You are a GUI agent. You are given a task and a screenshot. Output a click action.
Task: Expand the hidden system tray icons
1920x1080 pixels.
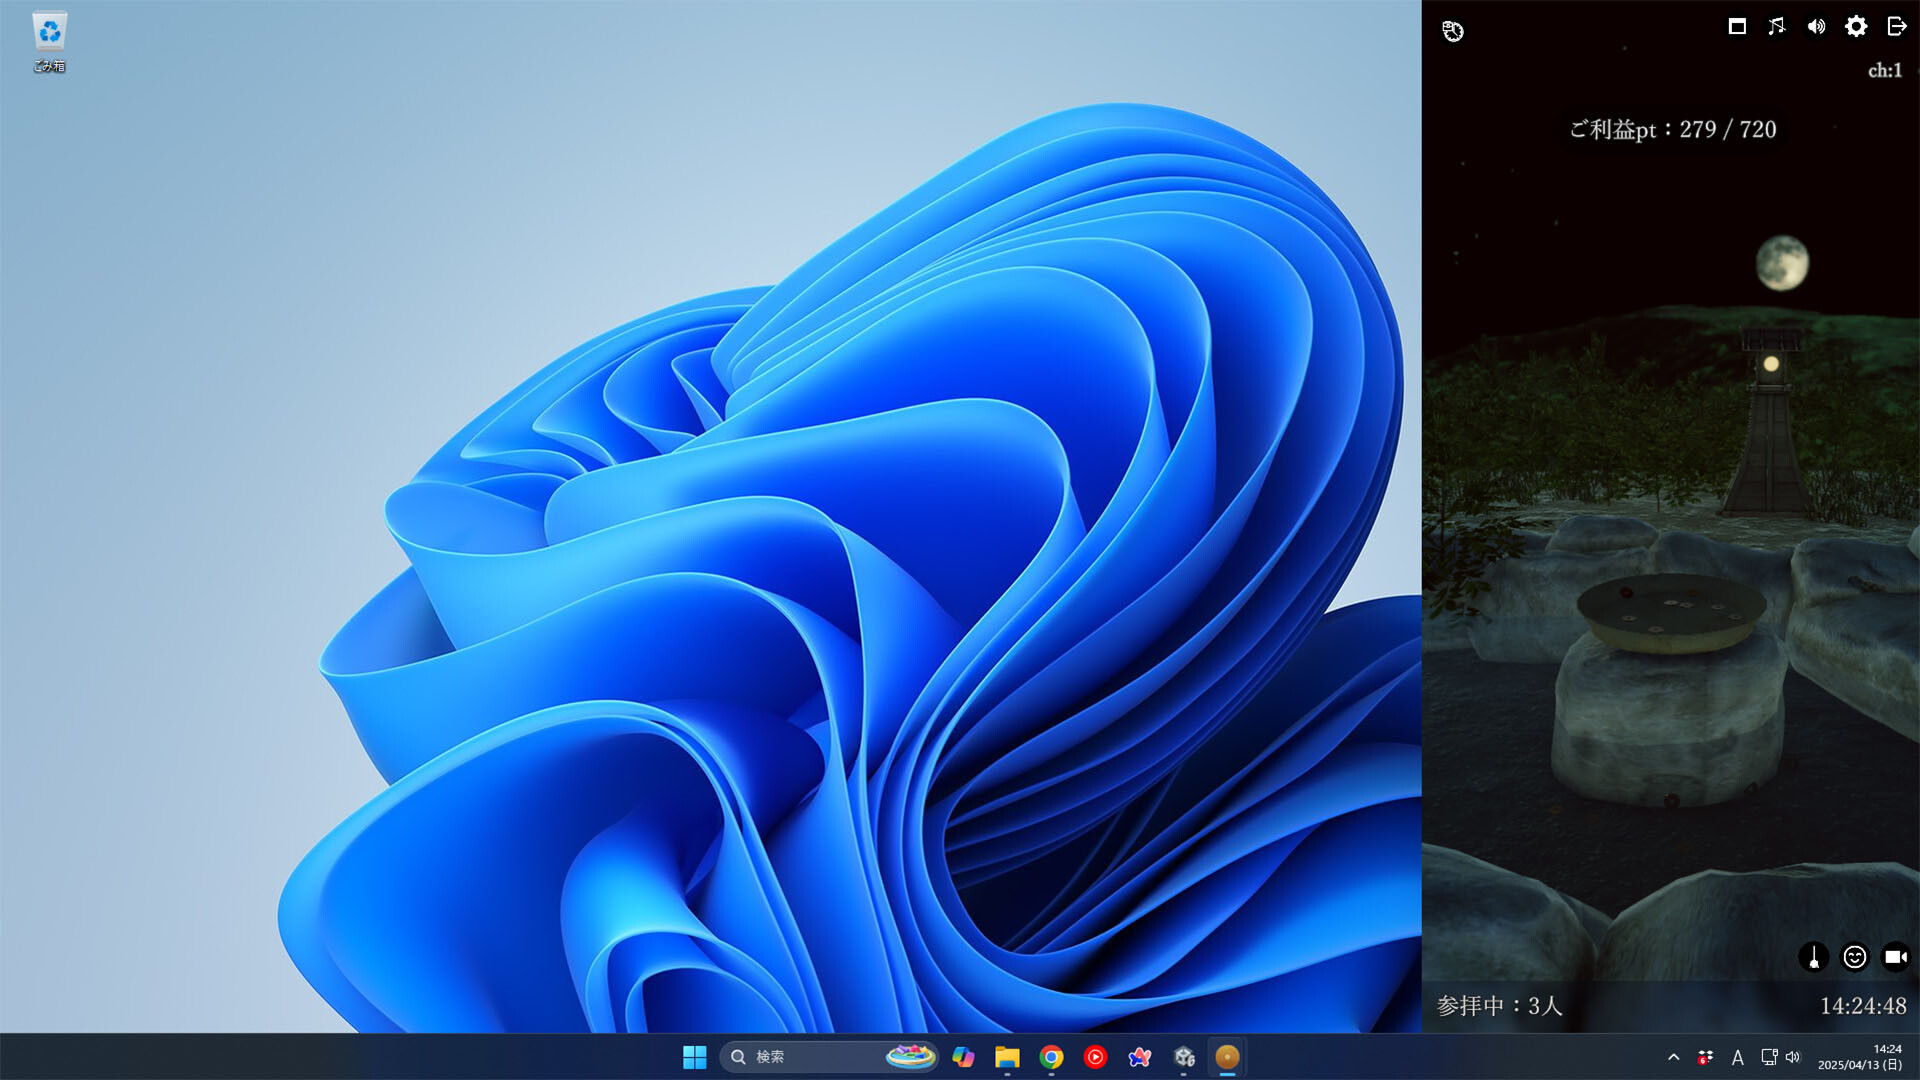[x=1673, y=1057]
